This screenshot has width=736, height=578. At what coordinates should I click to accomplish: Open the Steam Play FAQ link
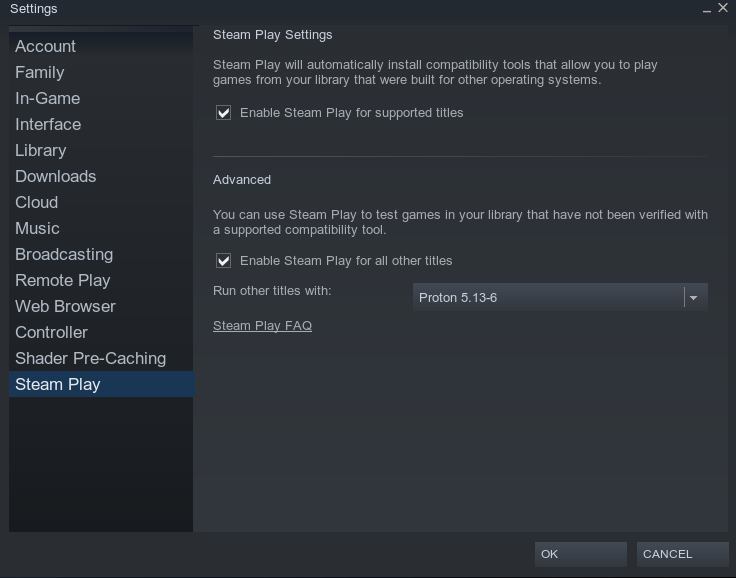[262, 326]
